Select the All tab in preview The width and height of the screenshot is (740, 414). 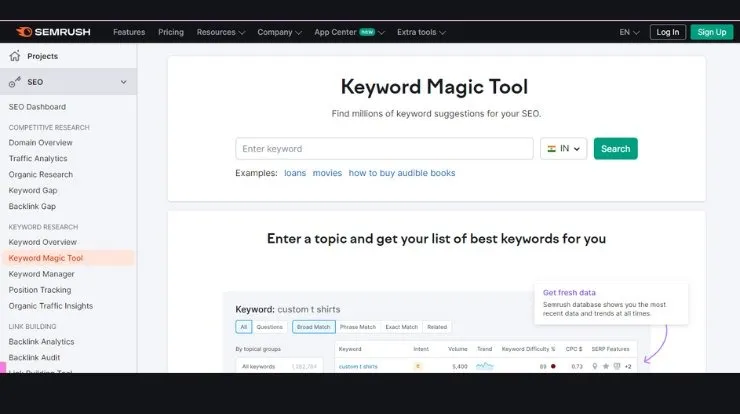tap(244, 327)
